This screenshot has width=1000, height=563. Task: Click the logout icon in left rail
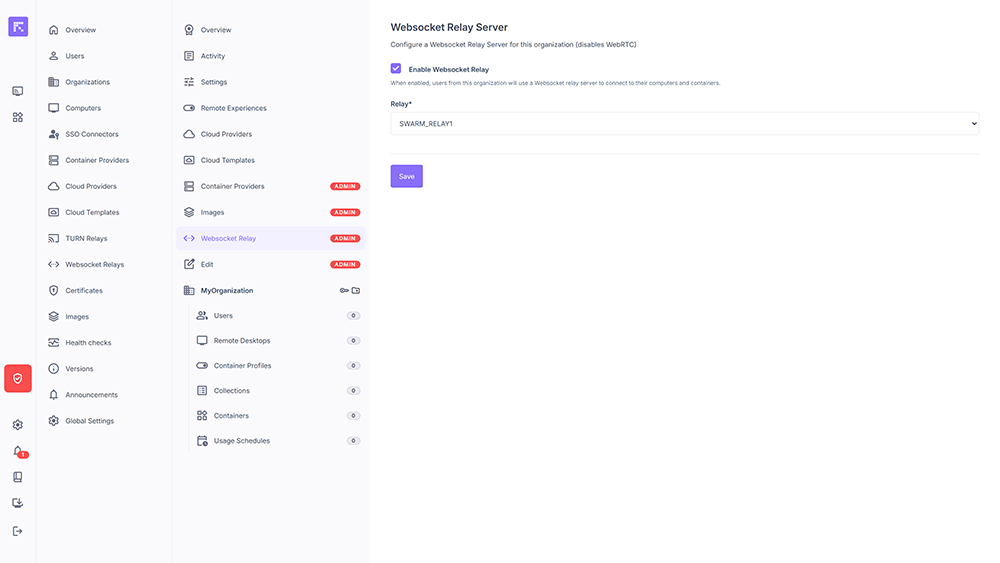pos(18,531)
